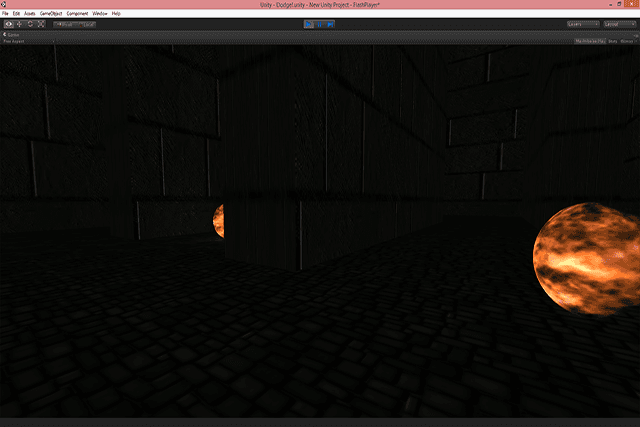The width and height of the screenshot is (640, 427).
Task: Select the Rotate tool
Action: (30, 23)
